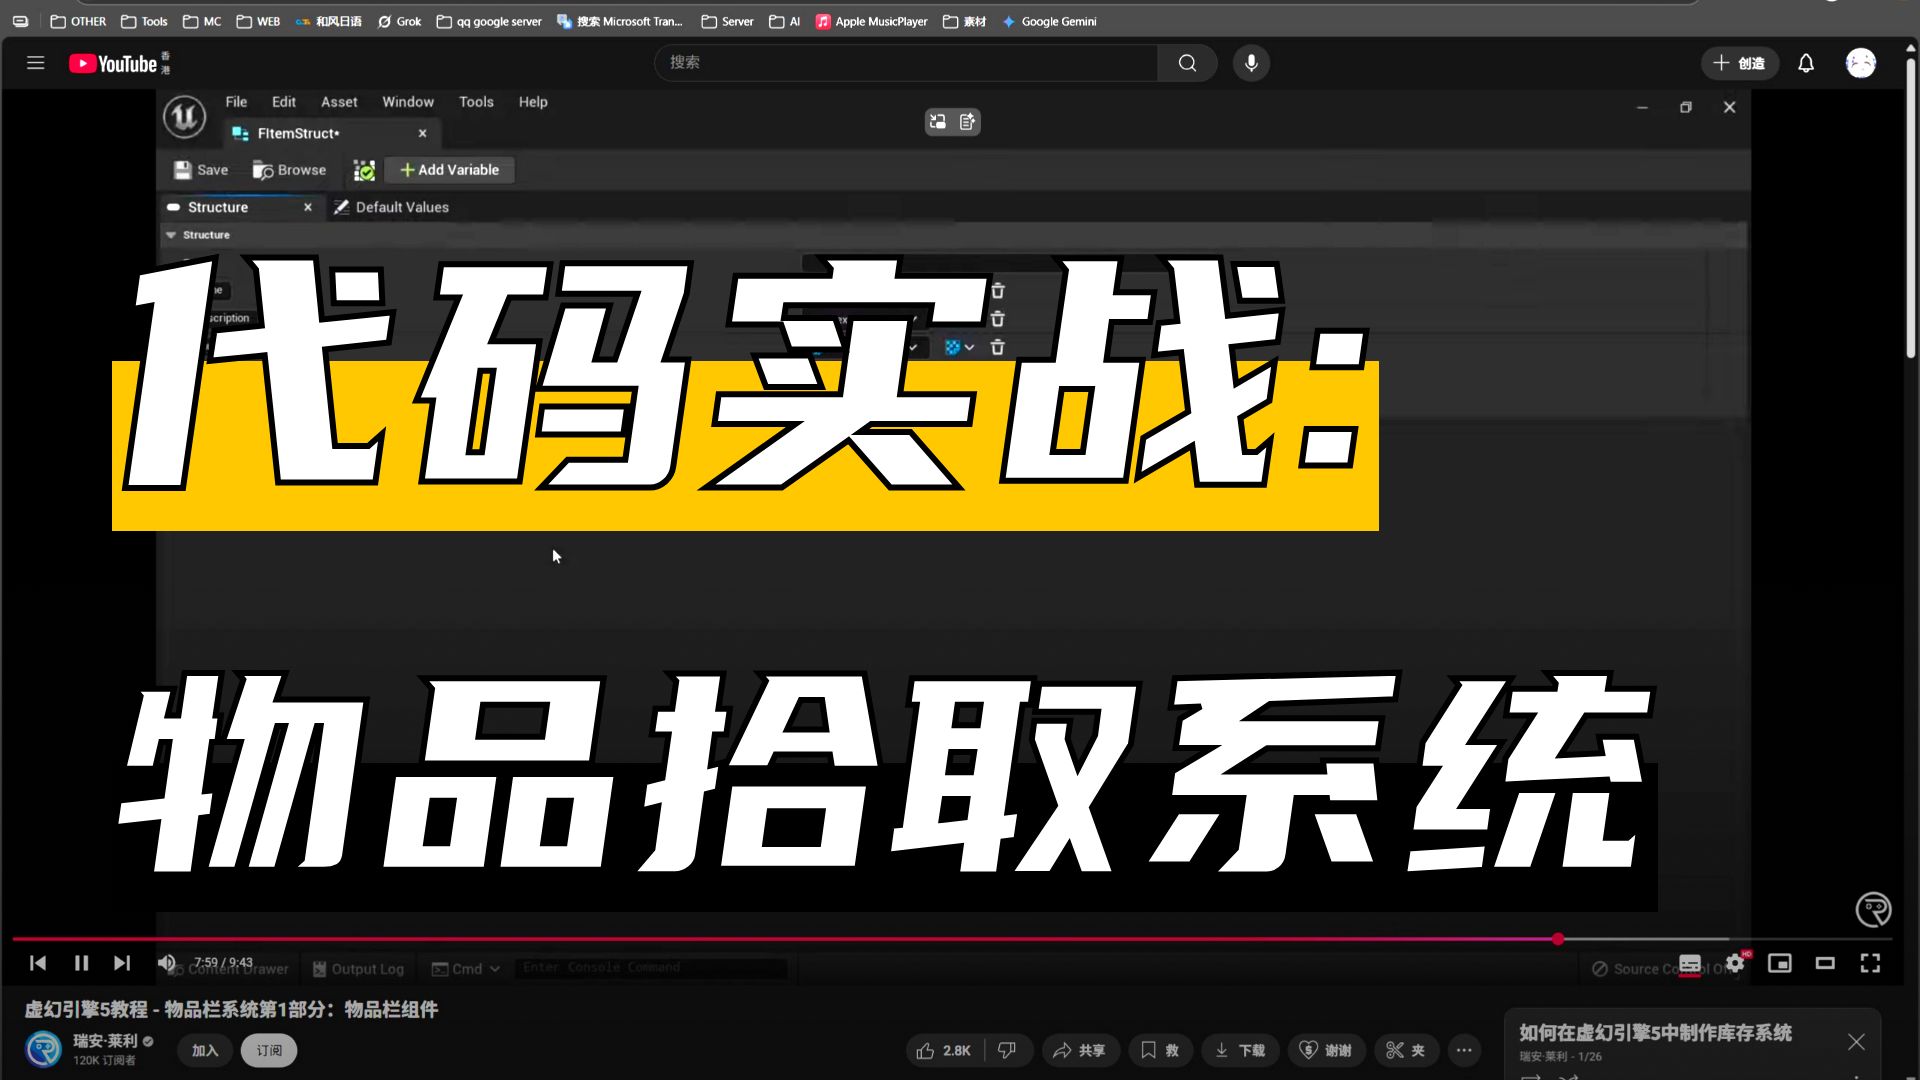The width and height of the screenshot is (1920, 1080).
Task: Open the 素材 bookmarks folder
Action: click(x=964, y=21)
